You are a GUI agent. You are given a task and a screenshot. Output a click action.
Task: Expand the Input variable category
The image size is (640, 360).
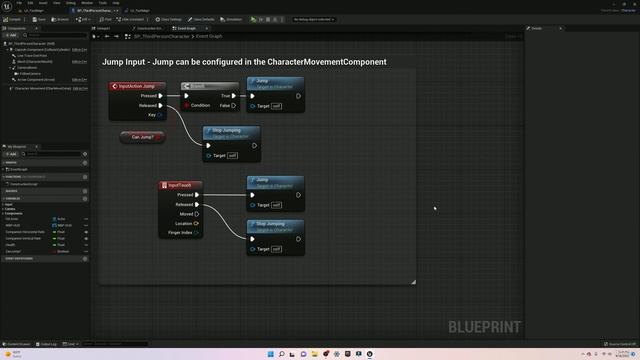pyautogui.click(x=3, y=204)
